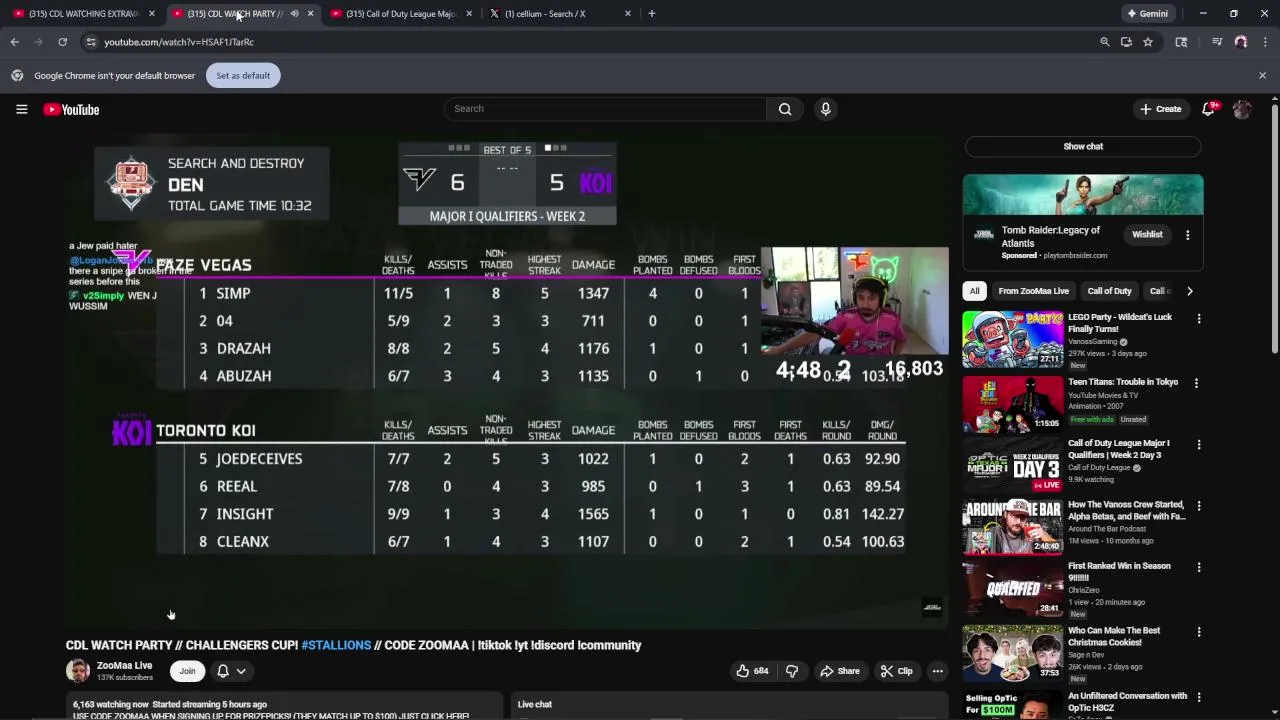Focus the YouTube search field
1280x720 pixels.
point(605,109)
